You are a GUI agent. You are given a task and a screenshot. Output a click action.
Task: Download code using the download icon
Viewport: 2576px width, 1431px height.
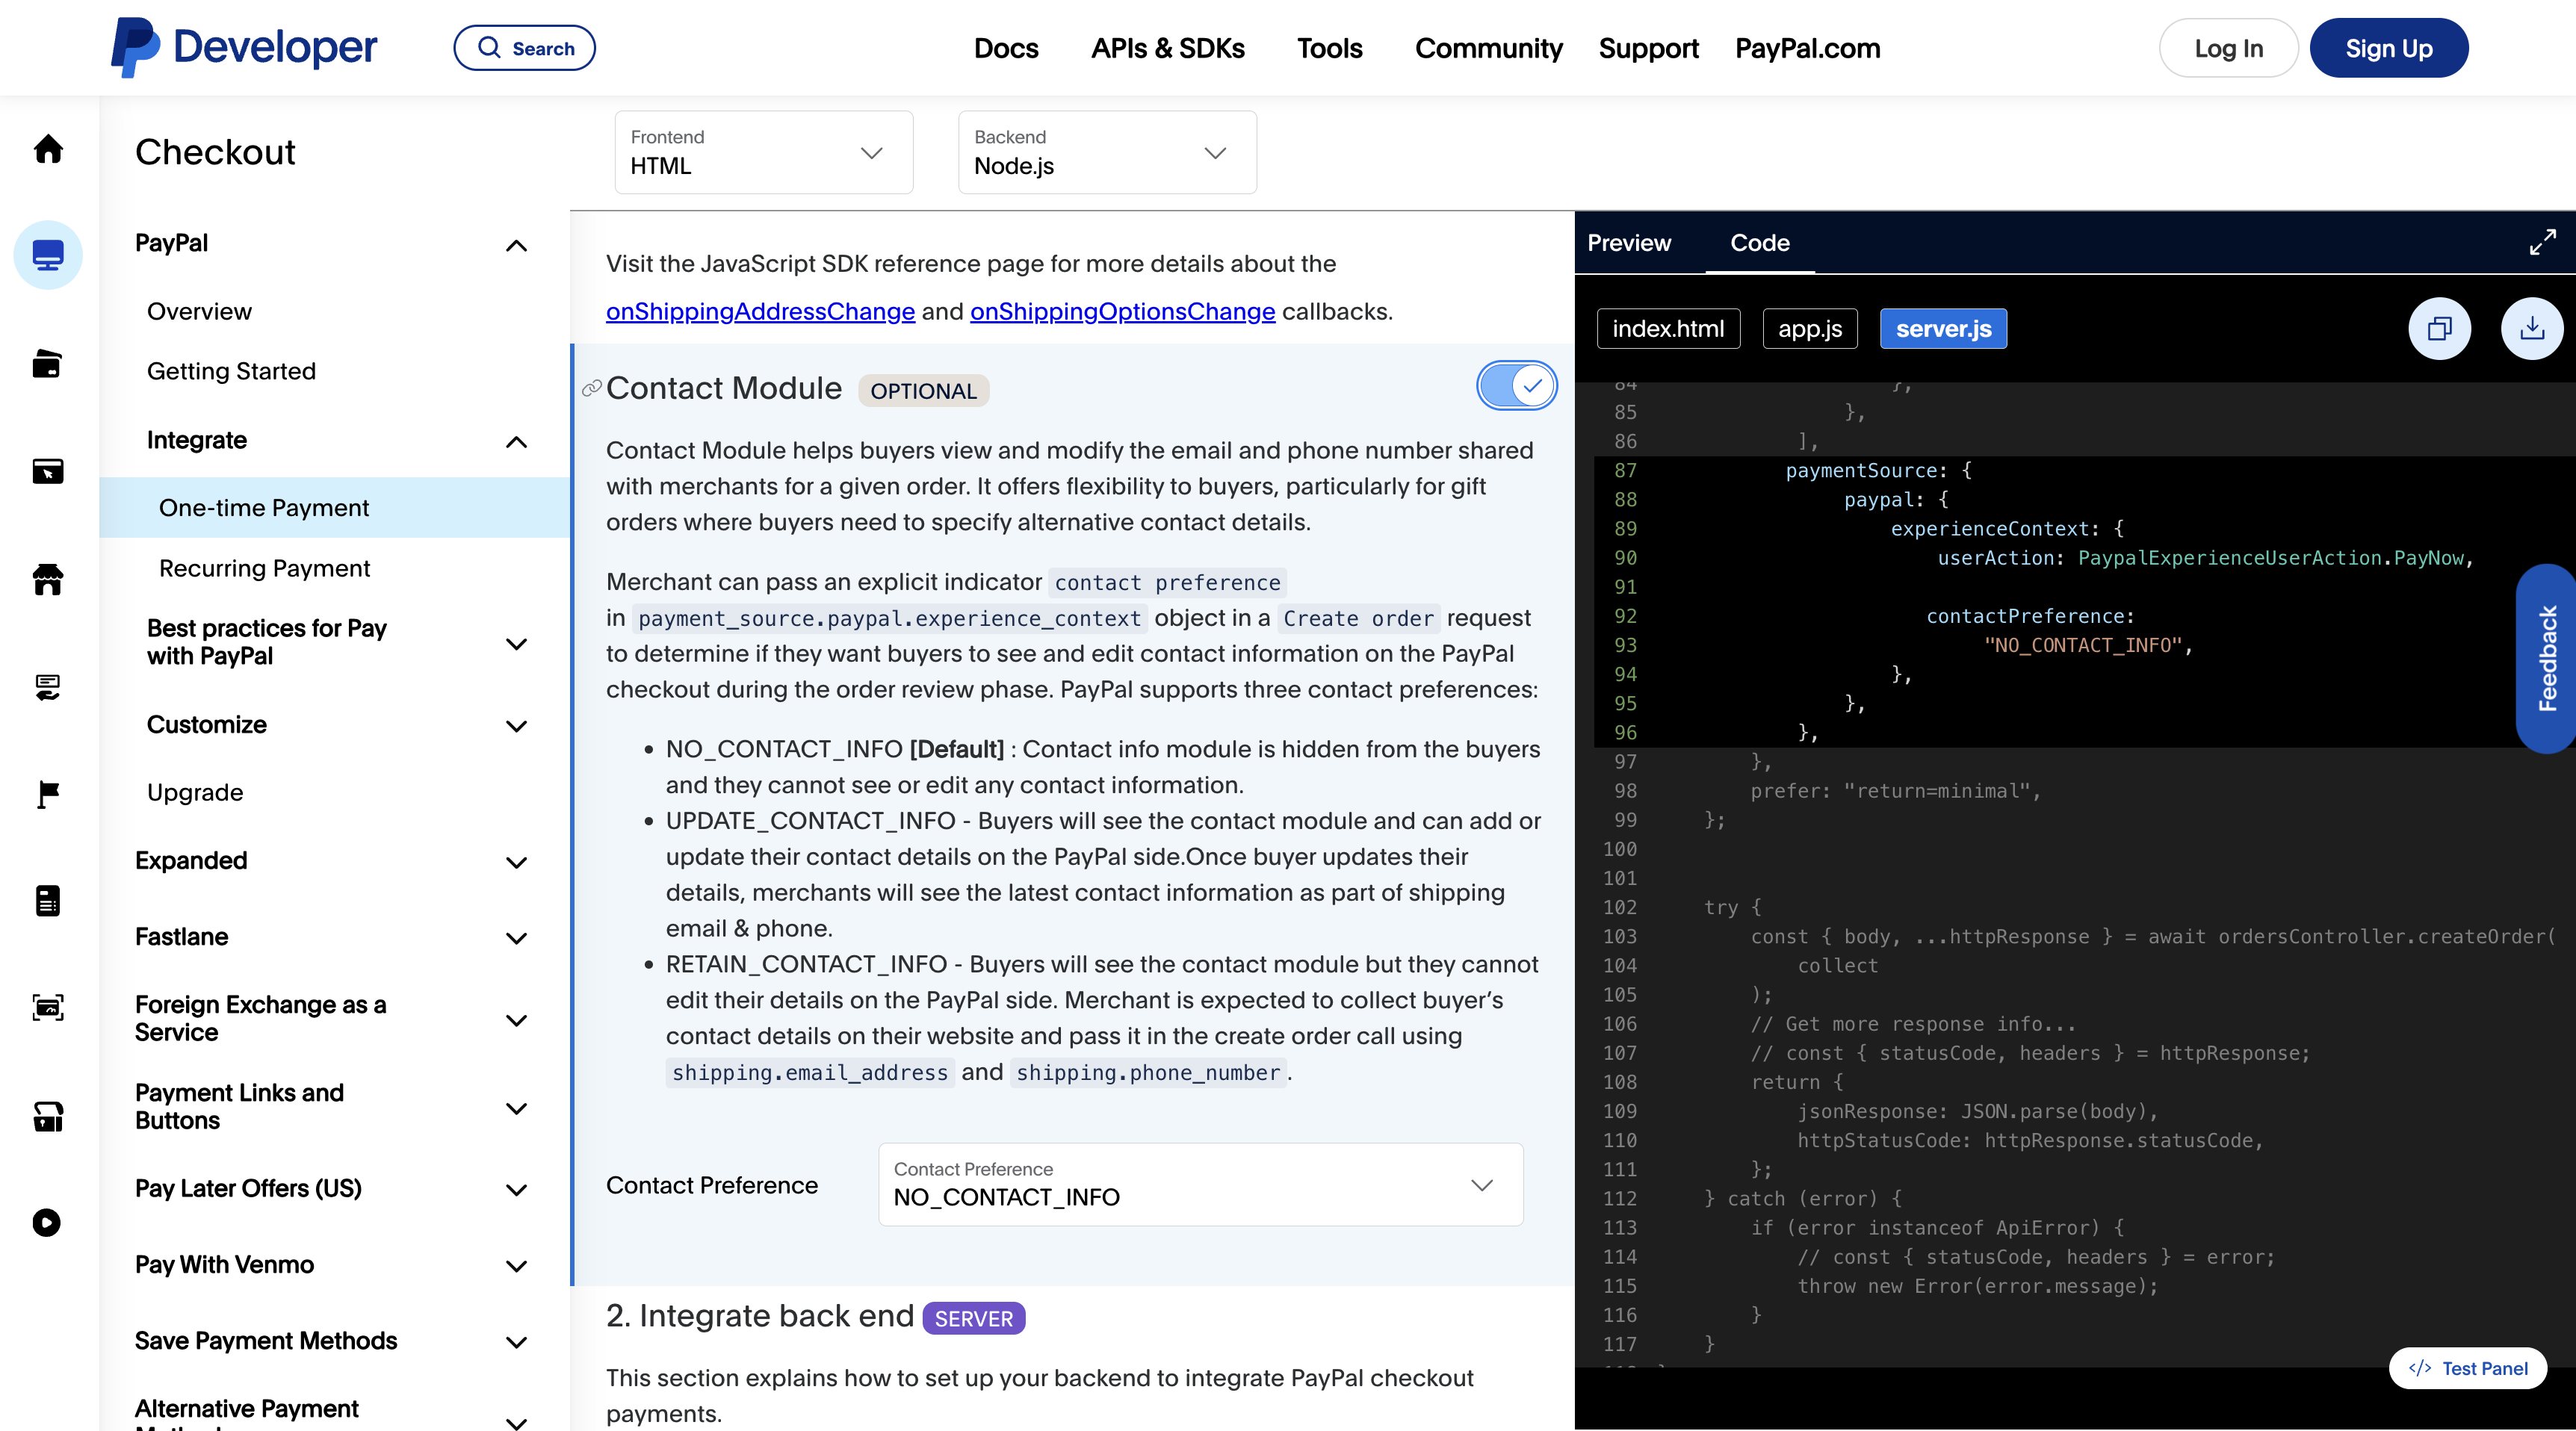2531,328
